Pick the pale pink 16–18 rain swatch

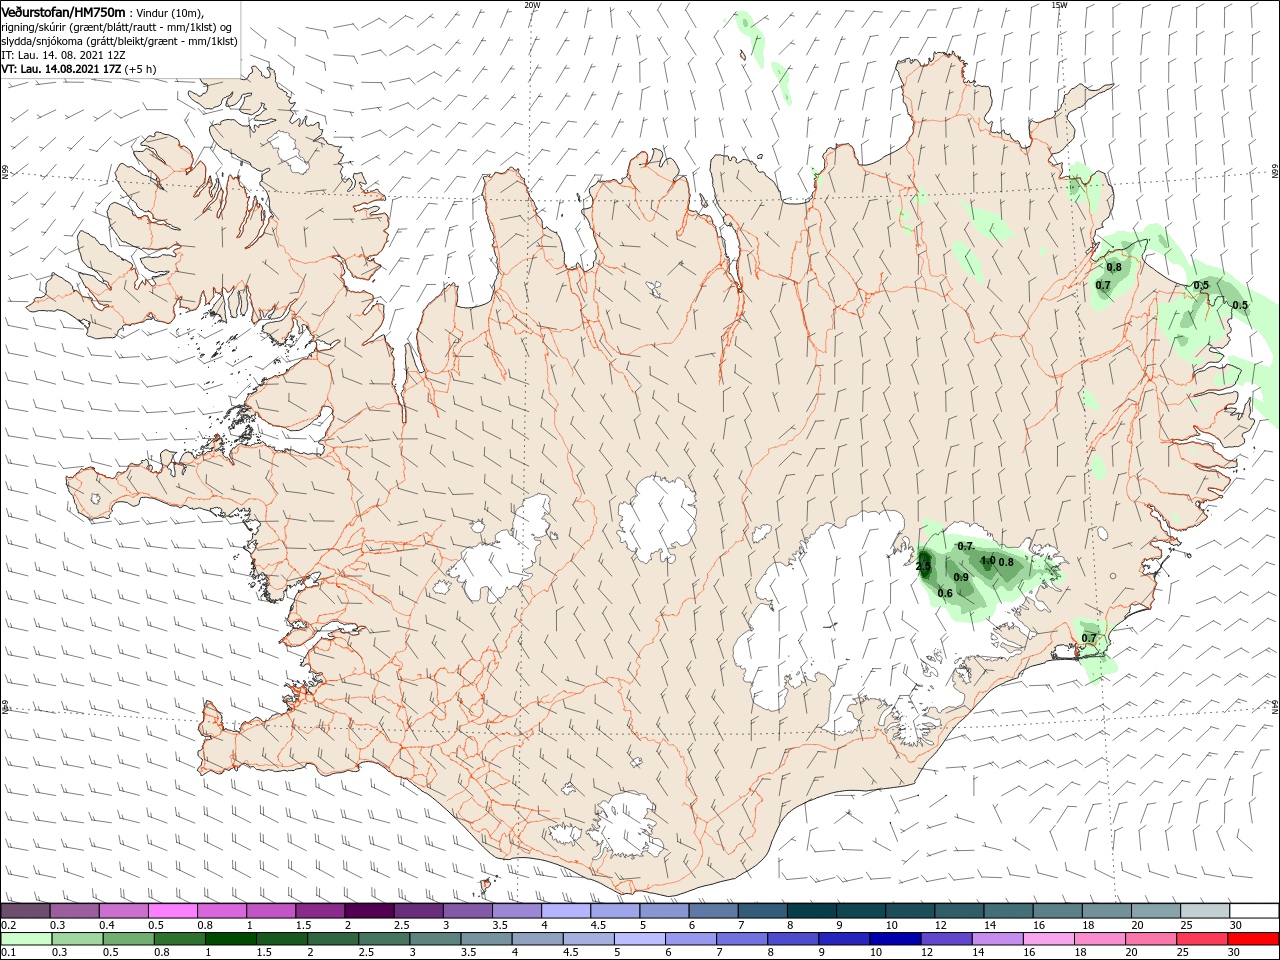click(1047, 939)
